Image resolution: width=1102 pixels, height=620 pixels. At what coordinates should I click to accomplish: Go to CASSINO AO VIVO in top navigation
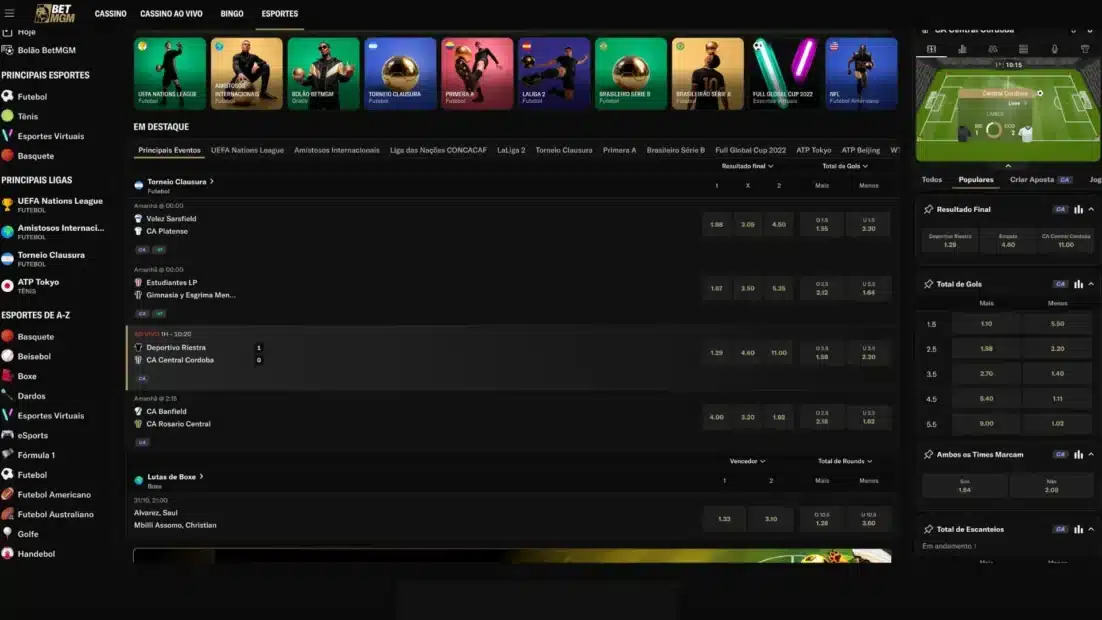[x=171, y=14]
